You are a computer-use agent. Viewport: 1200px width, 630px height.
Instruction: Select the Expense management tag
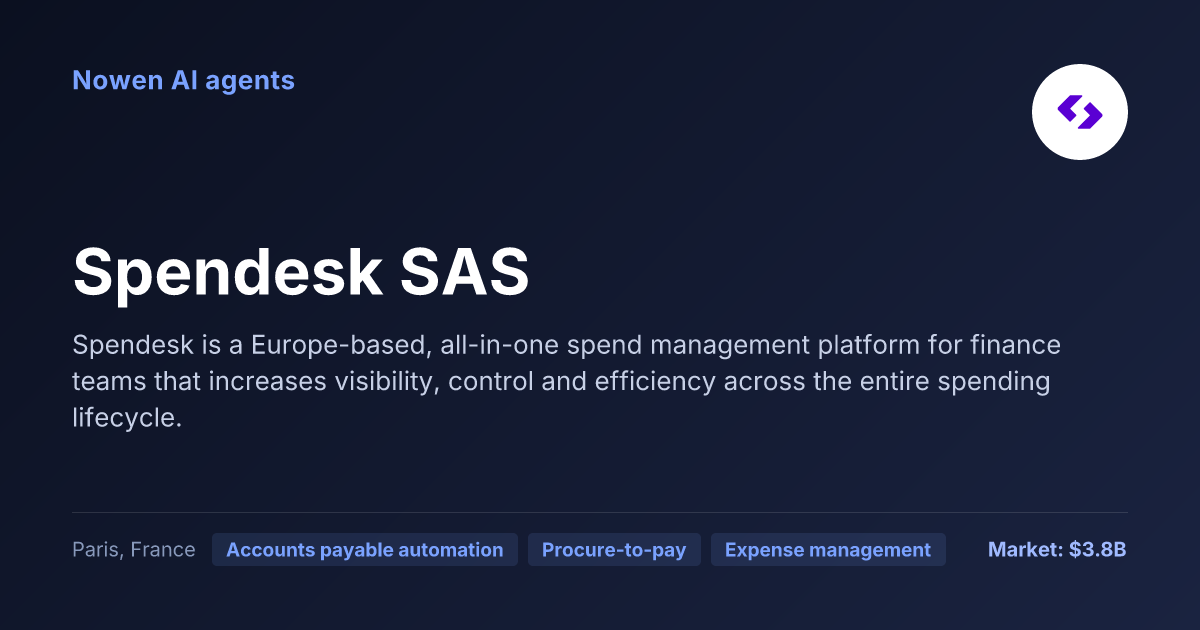coord(828,550)
